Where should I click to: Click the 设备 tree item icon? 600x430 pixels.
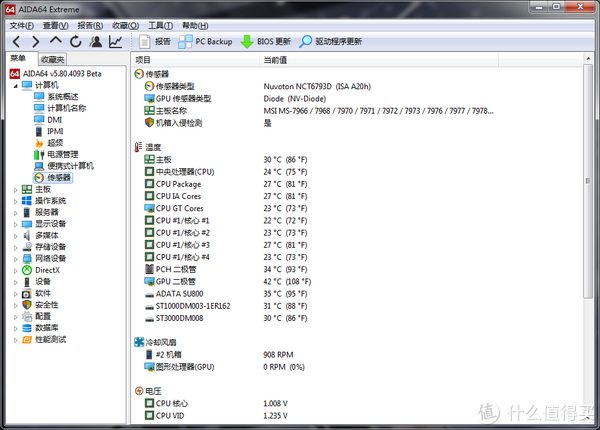[27, 282]
